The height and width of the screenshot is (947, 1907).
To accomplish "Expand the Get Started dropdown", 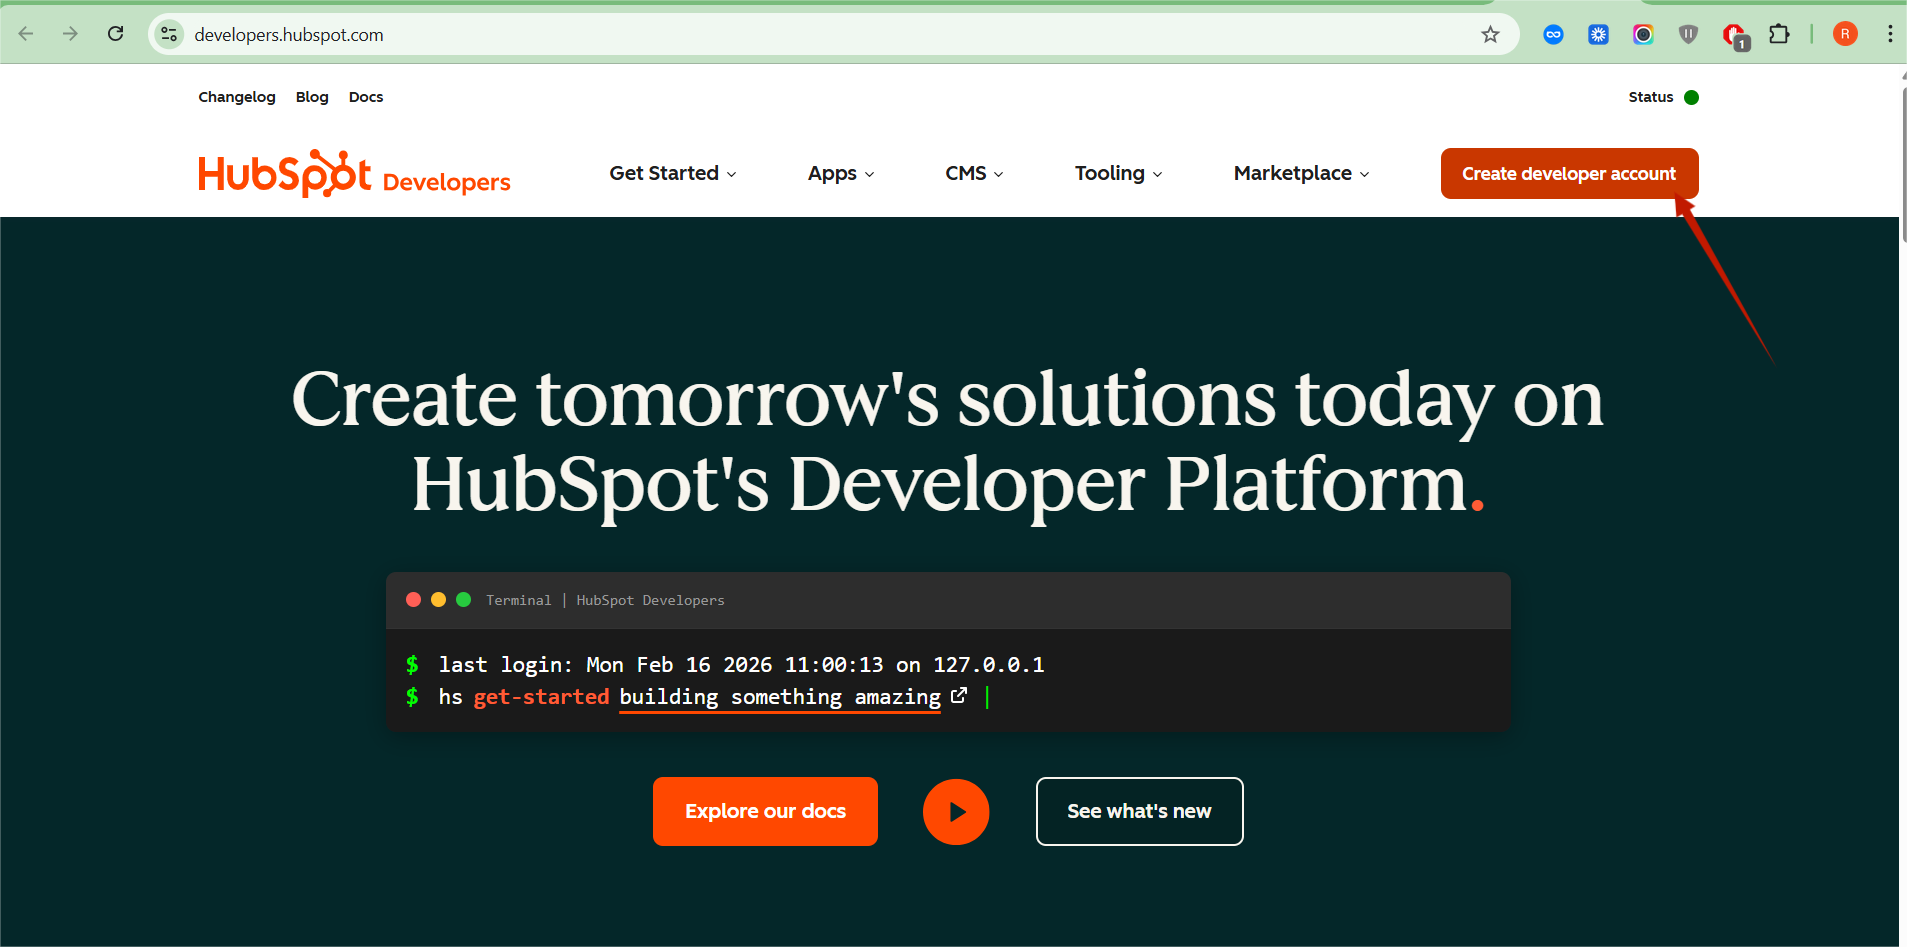I will pos(672,173).
